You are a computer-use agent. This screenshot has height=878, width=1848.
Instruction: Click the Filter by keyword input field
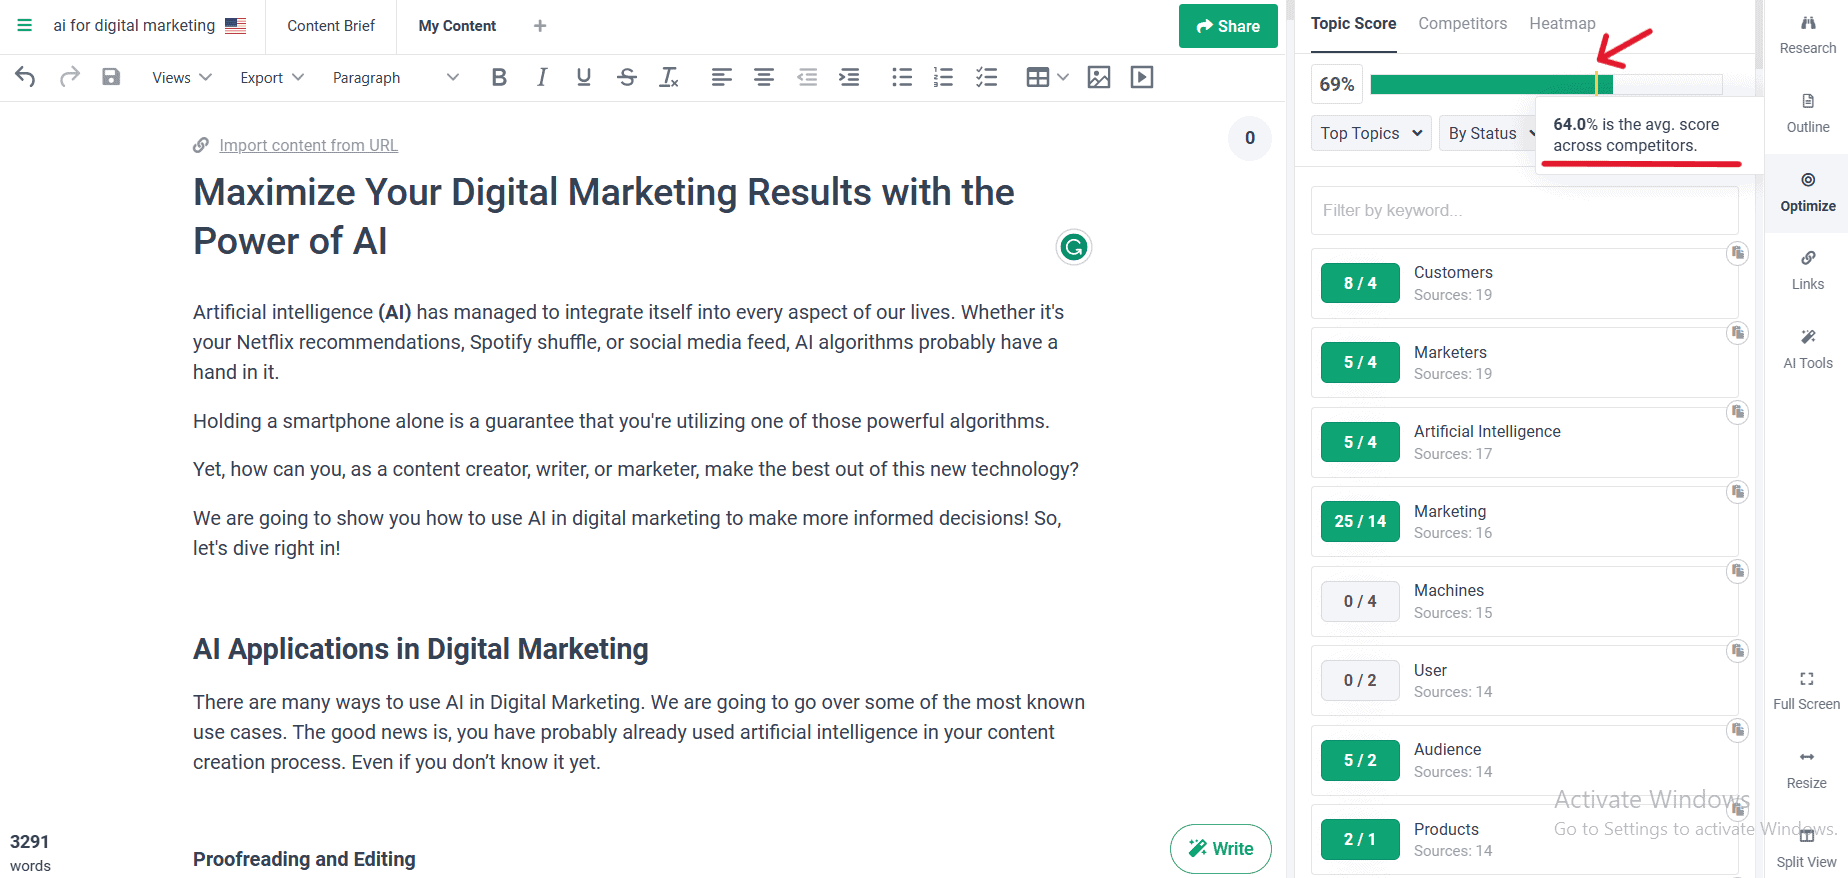(x=1523, y=210)
